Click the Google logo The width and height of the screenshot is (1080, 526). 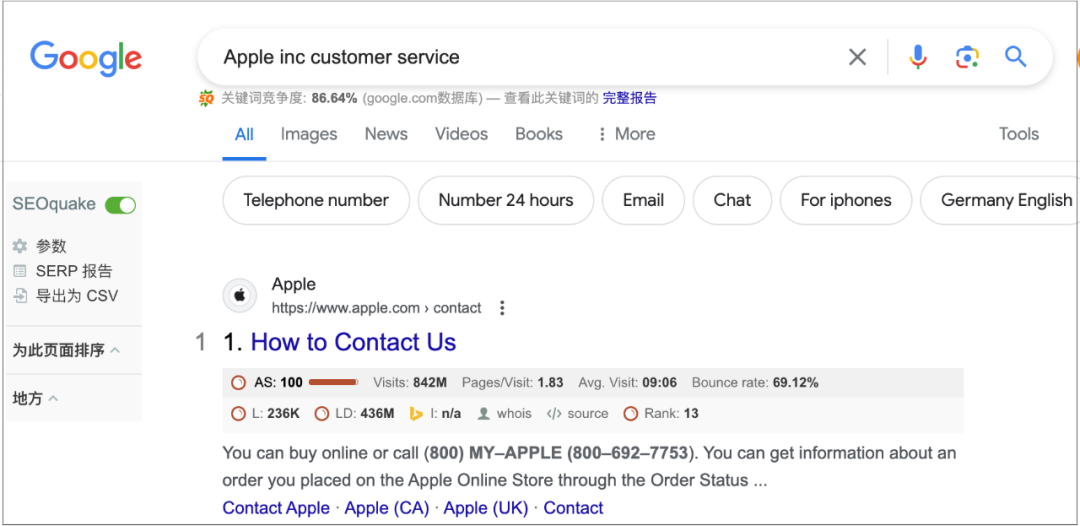pos(86,59)
